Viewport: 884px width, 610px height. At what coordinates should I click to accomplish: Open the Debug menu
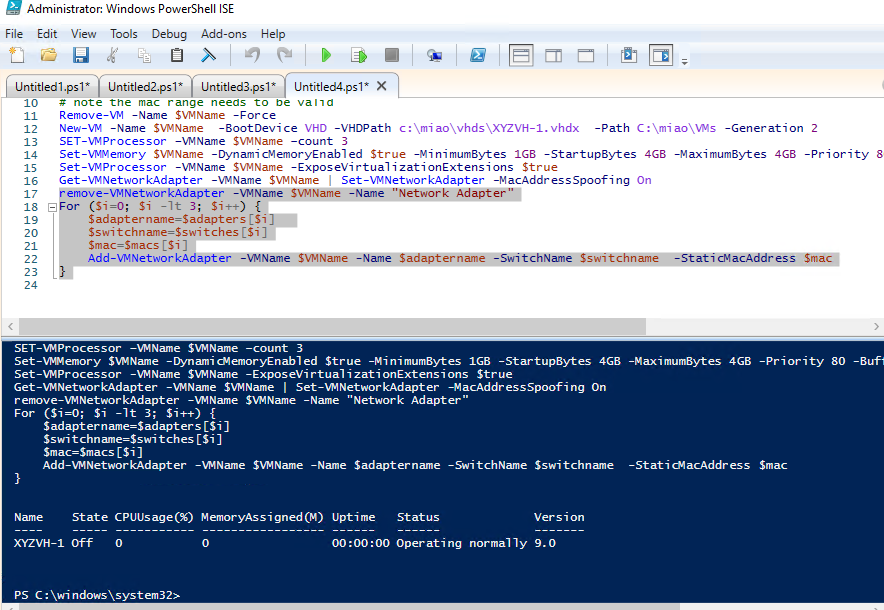[169, 34]
